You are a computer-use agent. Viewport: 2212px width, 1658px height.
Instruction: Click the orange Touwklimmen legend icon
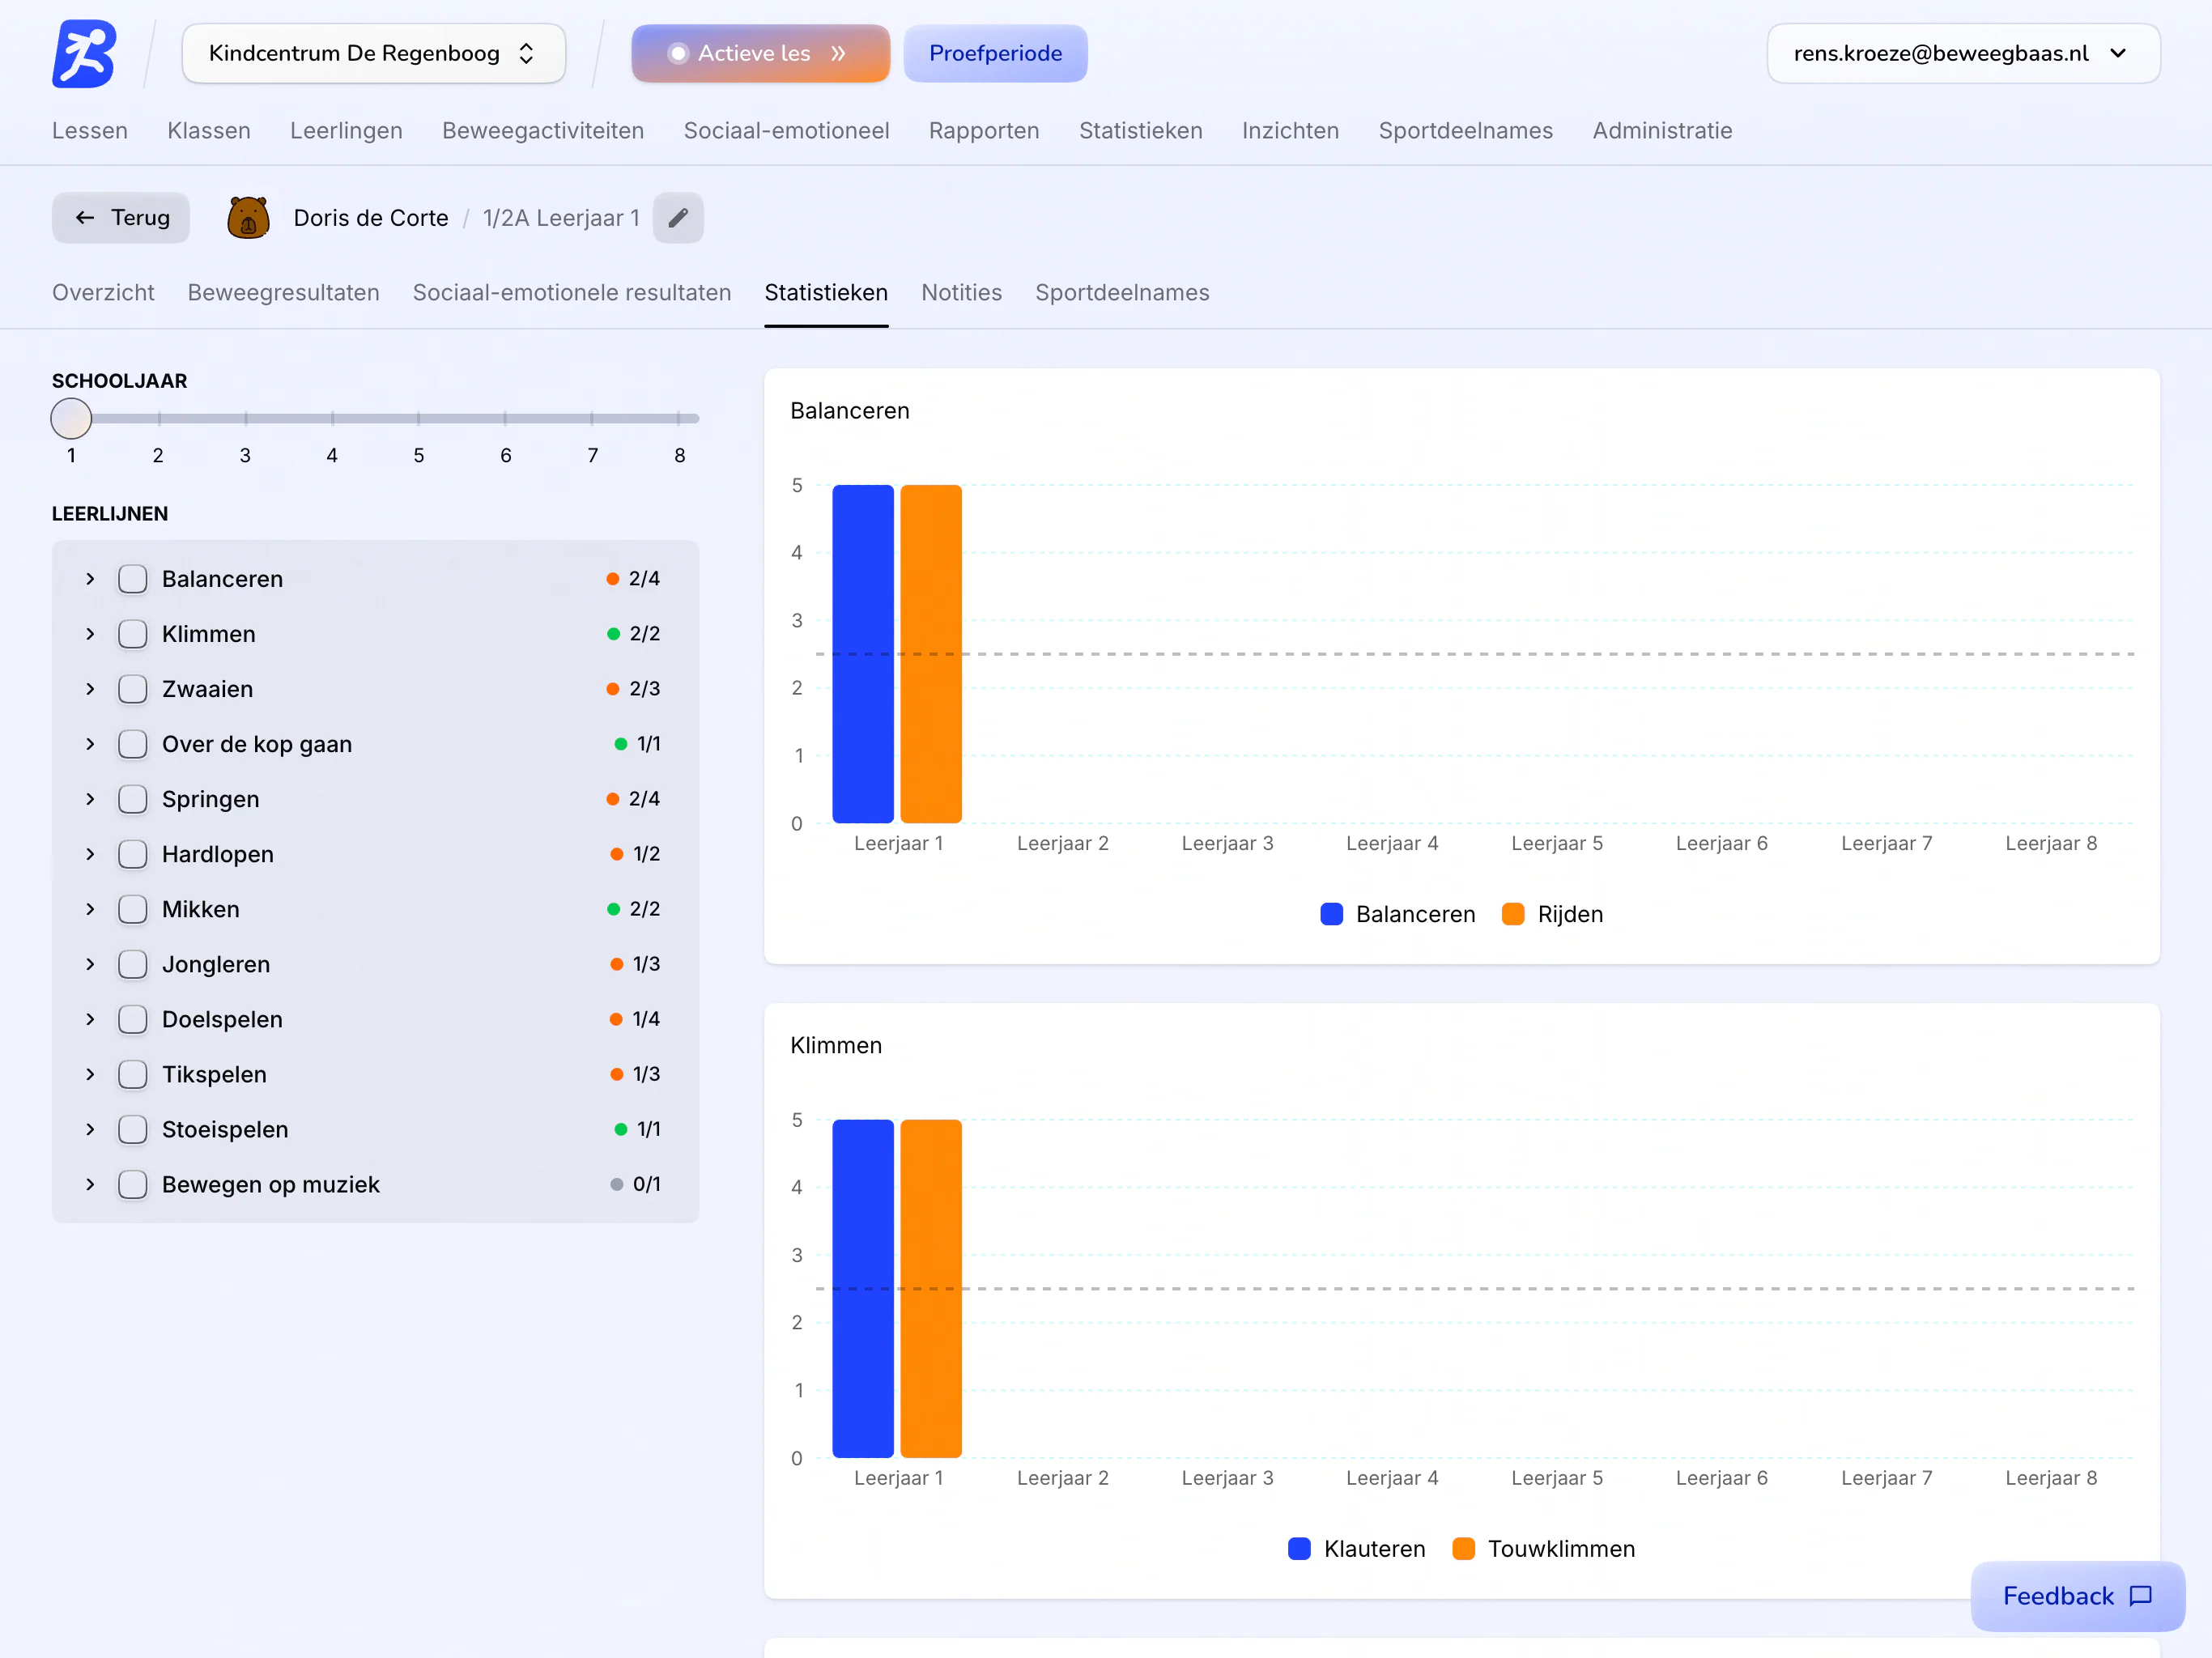click(1463, 1548)
